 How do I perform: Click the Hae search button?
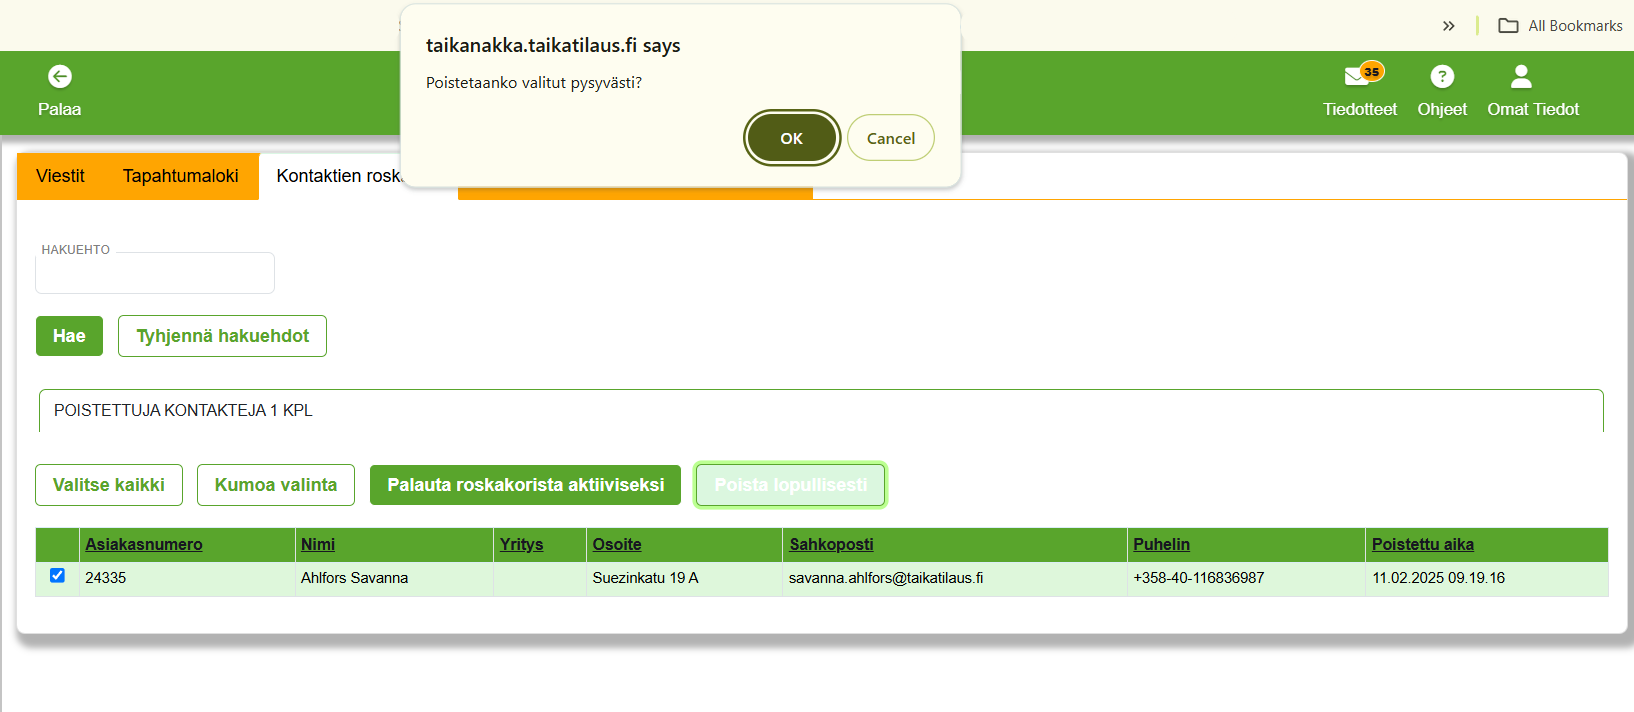(69, 336)
